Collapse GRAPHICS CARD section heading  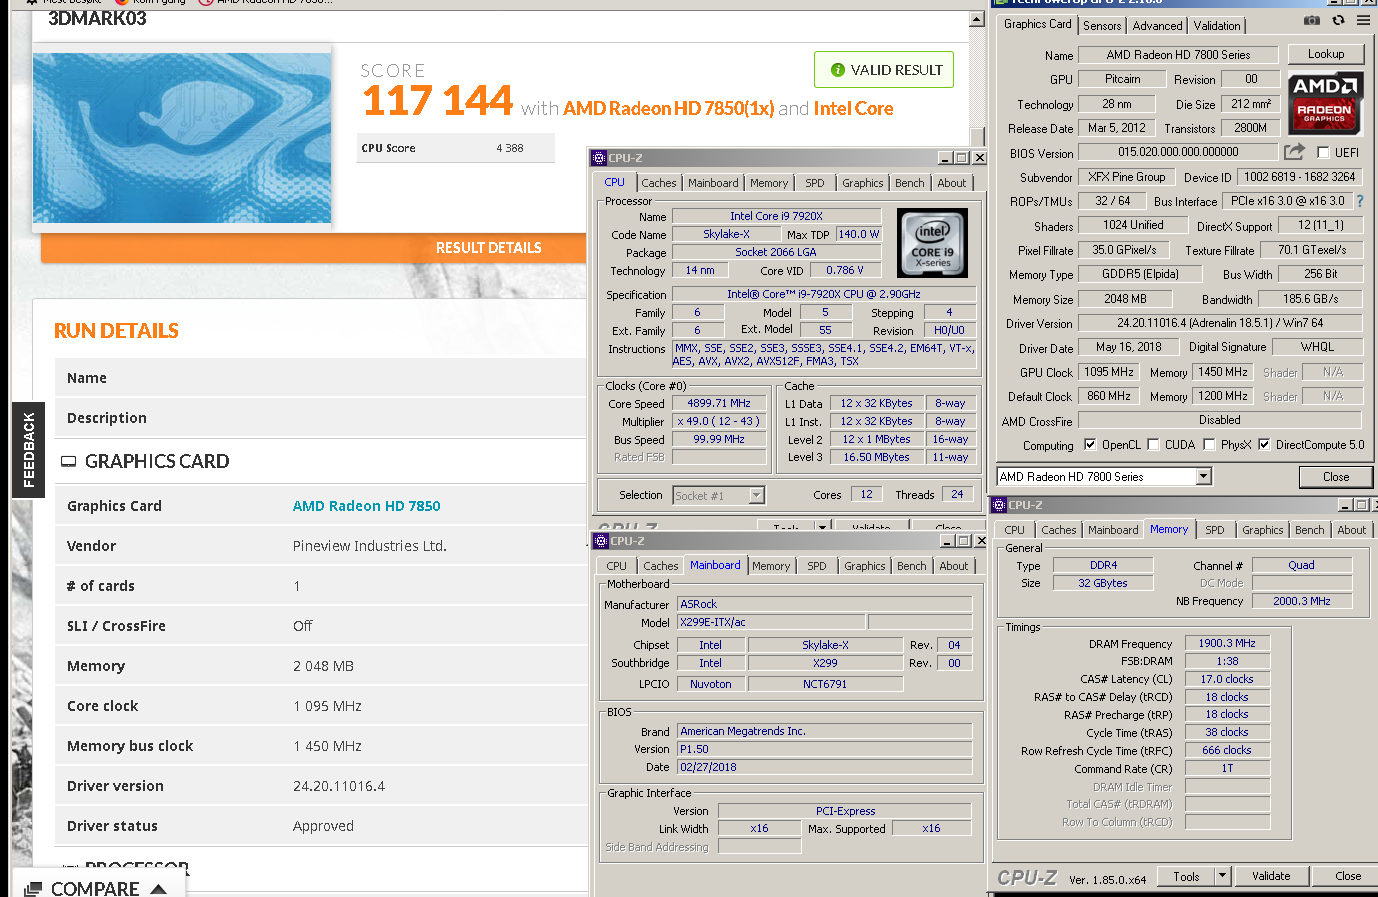[157, 461]
